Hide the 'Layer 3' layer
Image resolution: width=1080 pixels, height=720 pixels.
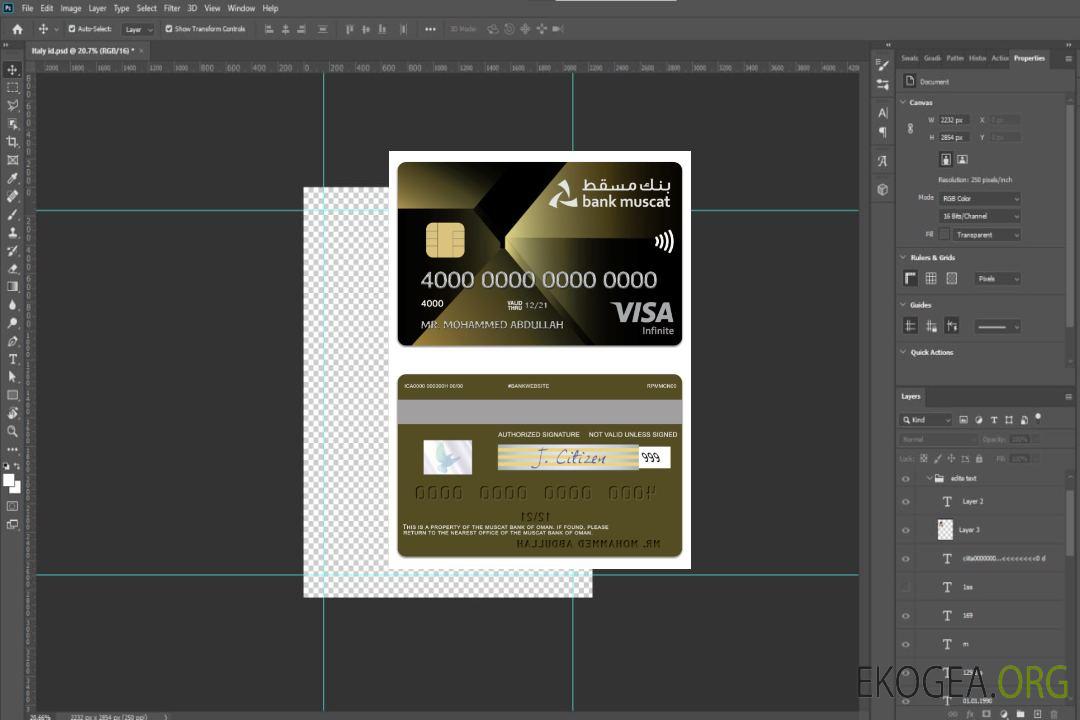coord(906,530)
